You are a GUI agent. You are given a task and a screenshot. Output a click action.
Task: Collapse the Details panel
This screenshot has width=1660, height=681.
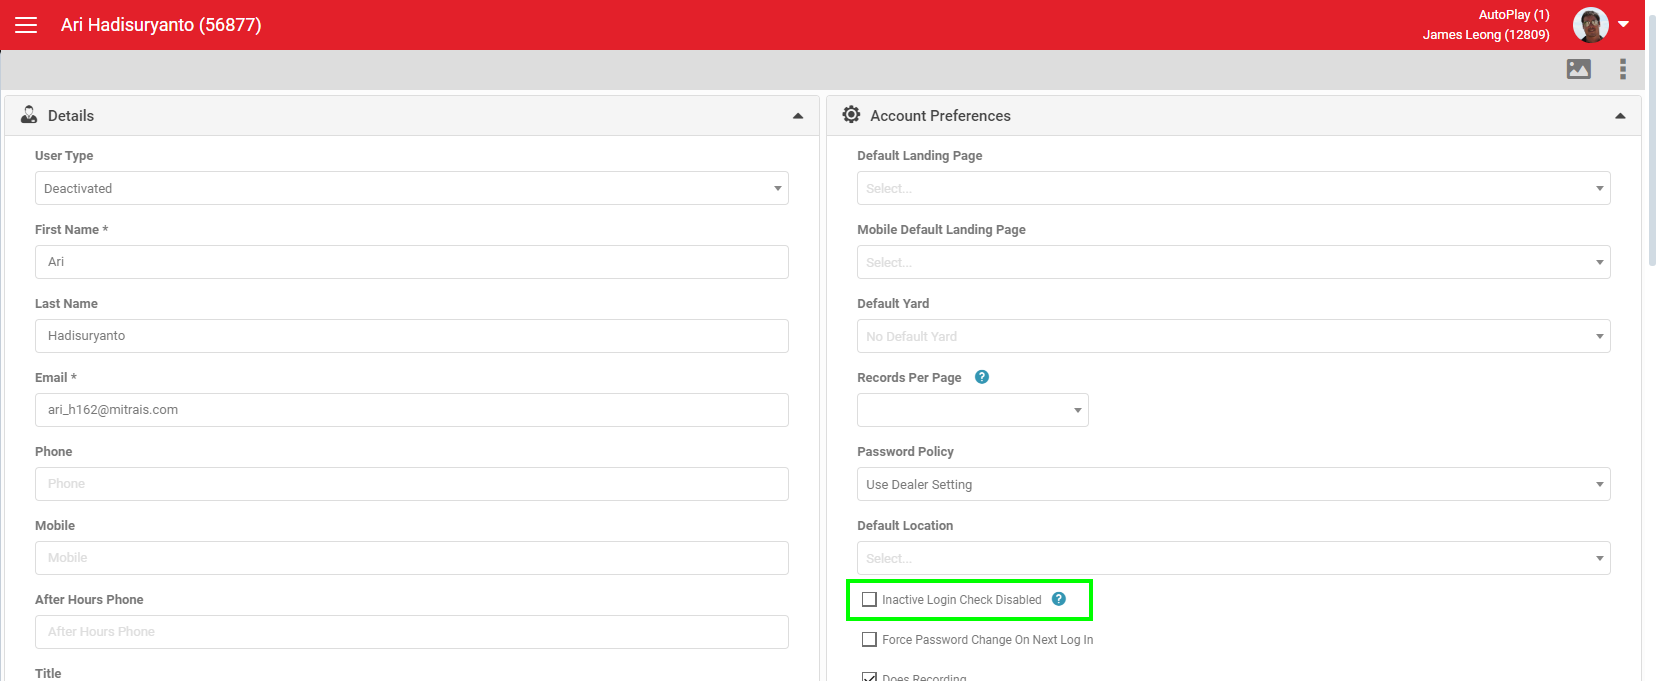click(x=797, y=116)
